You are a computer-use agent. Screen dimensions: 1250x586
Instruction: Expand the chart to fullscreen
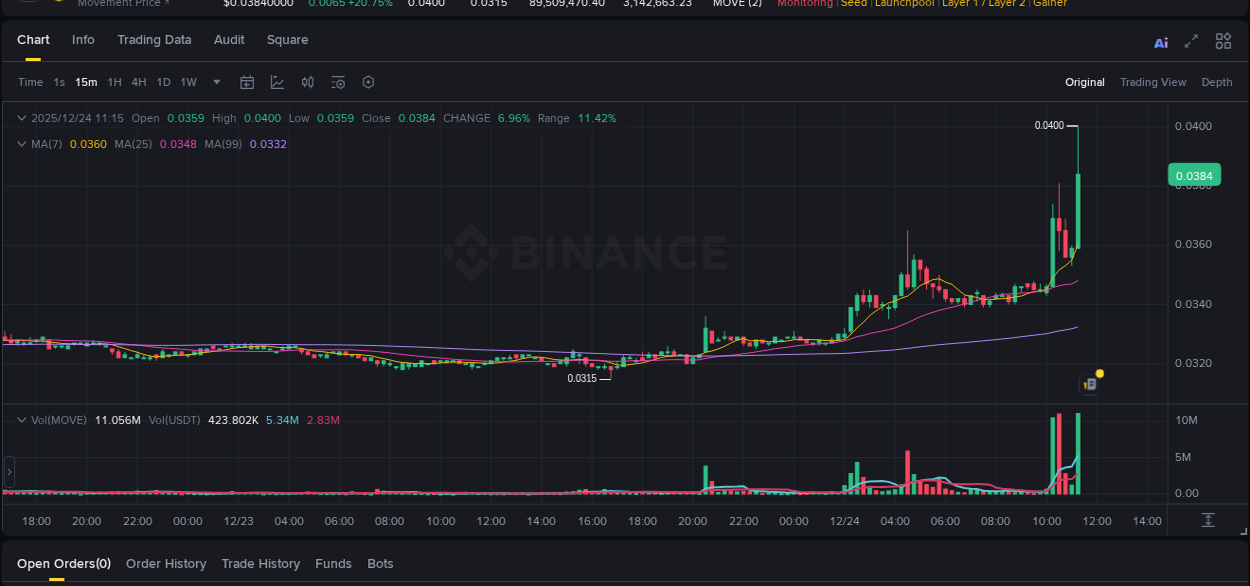pyautogui.click(x=1190, y=42)
